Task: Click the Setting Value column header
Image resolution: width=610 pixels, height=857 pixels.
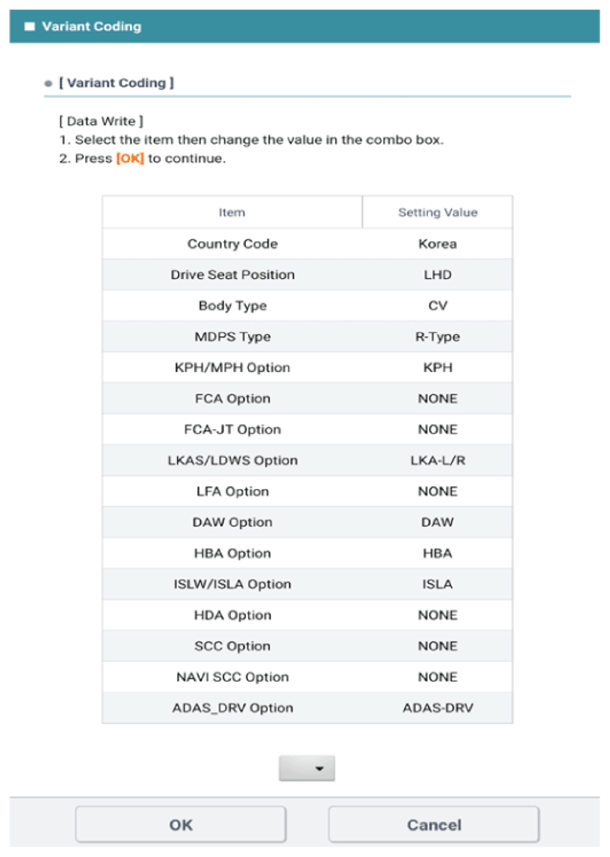Action: click(x=437, y=212)
